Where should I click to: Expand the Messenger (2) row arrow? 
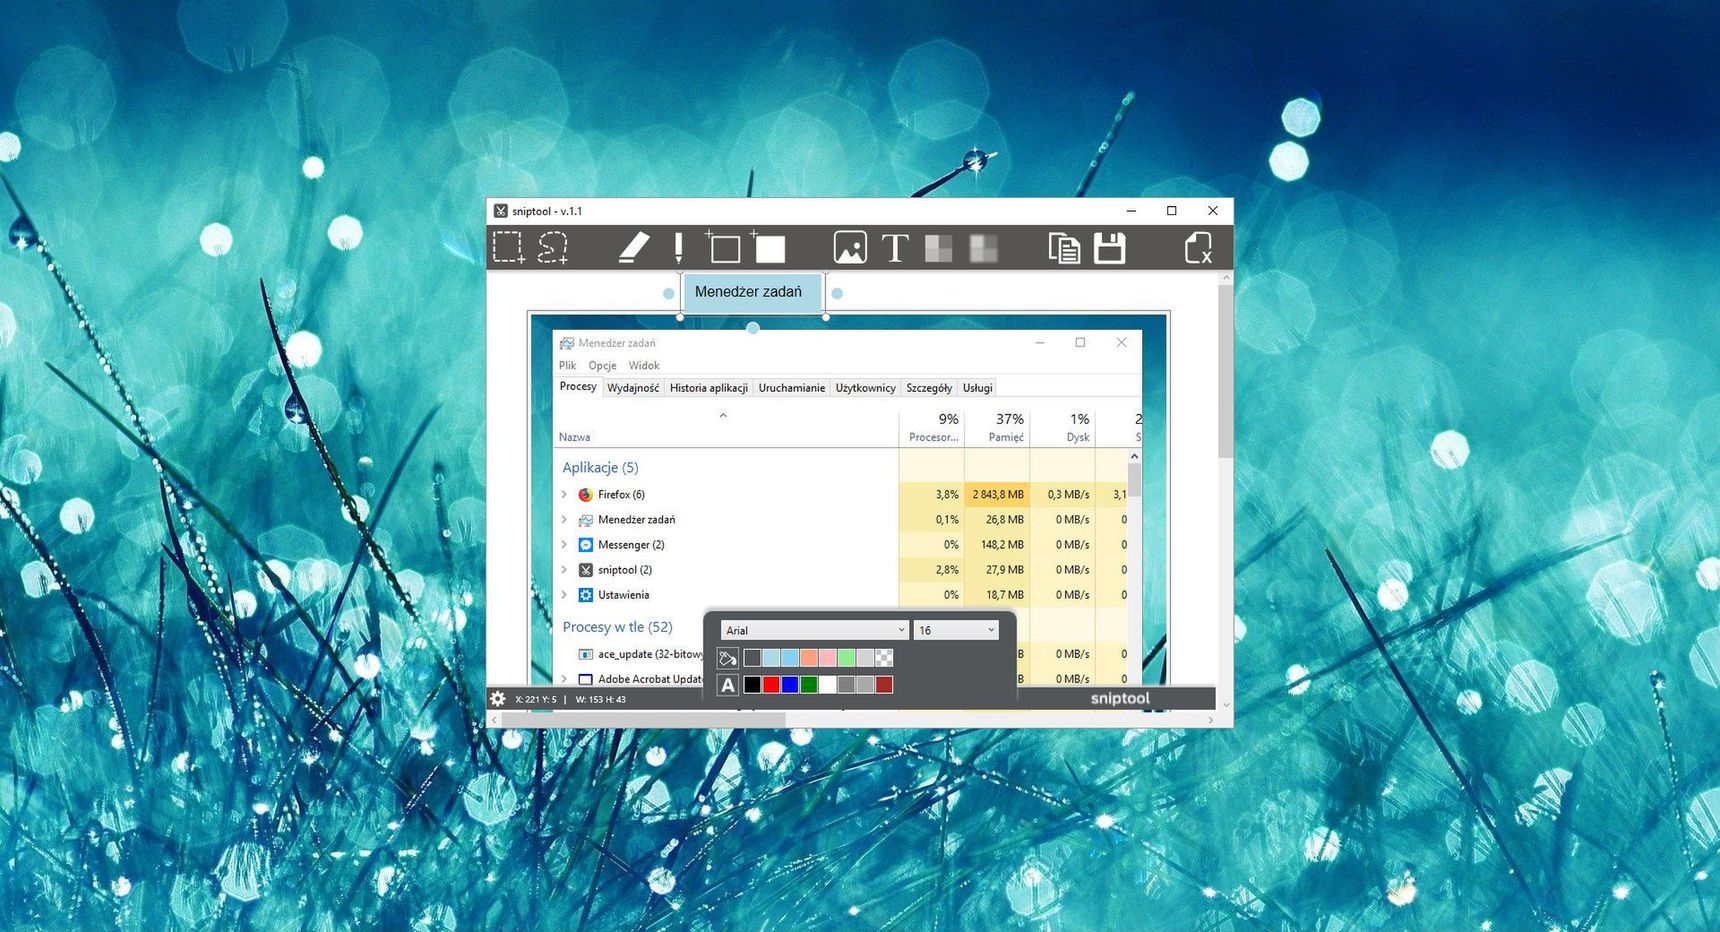point(565,545)
